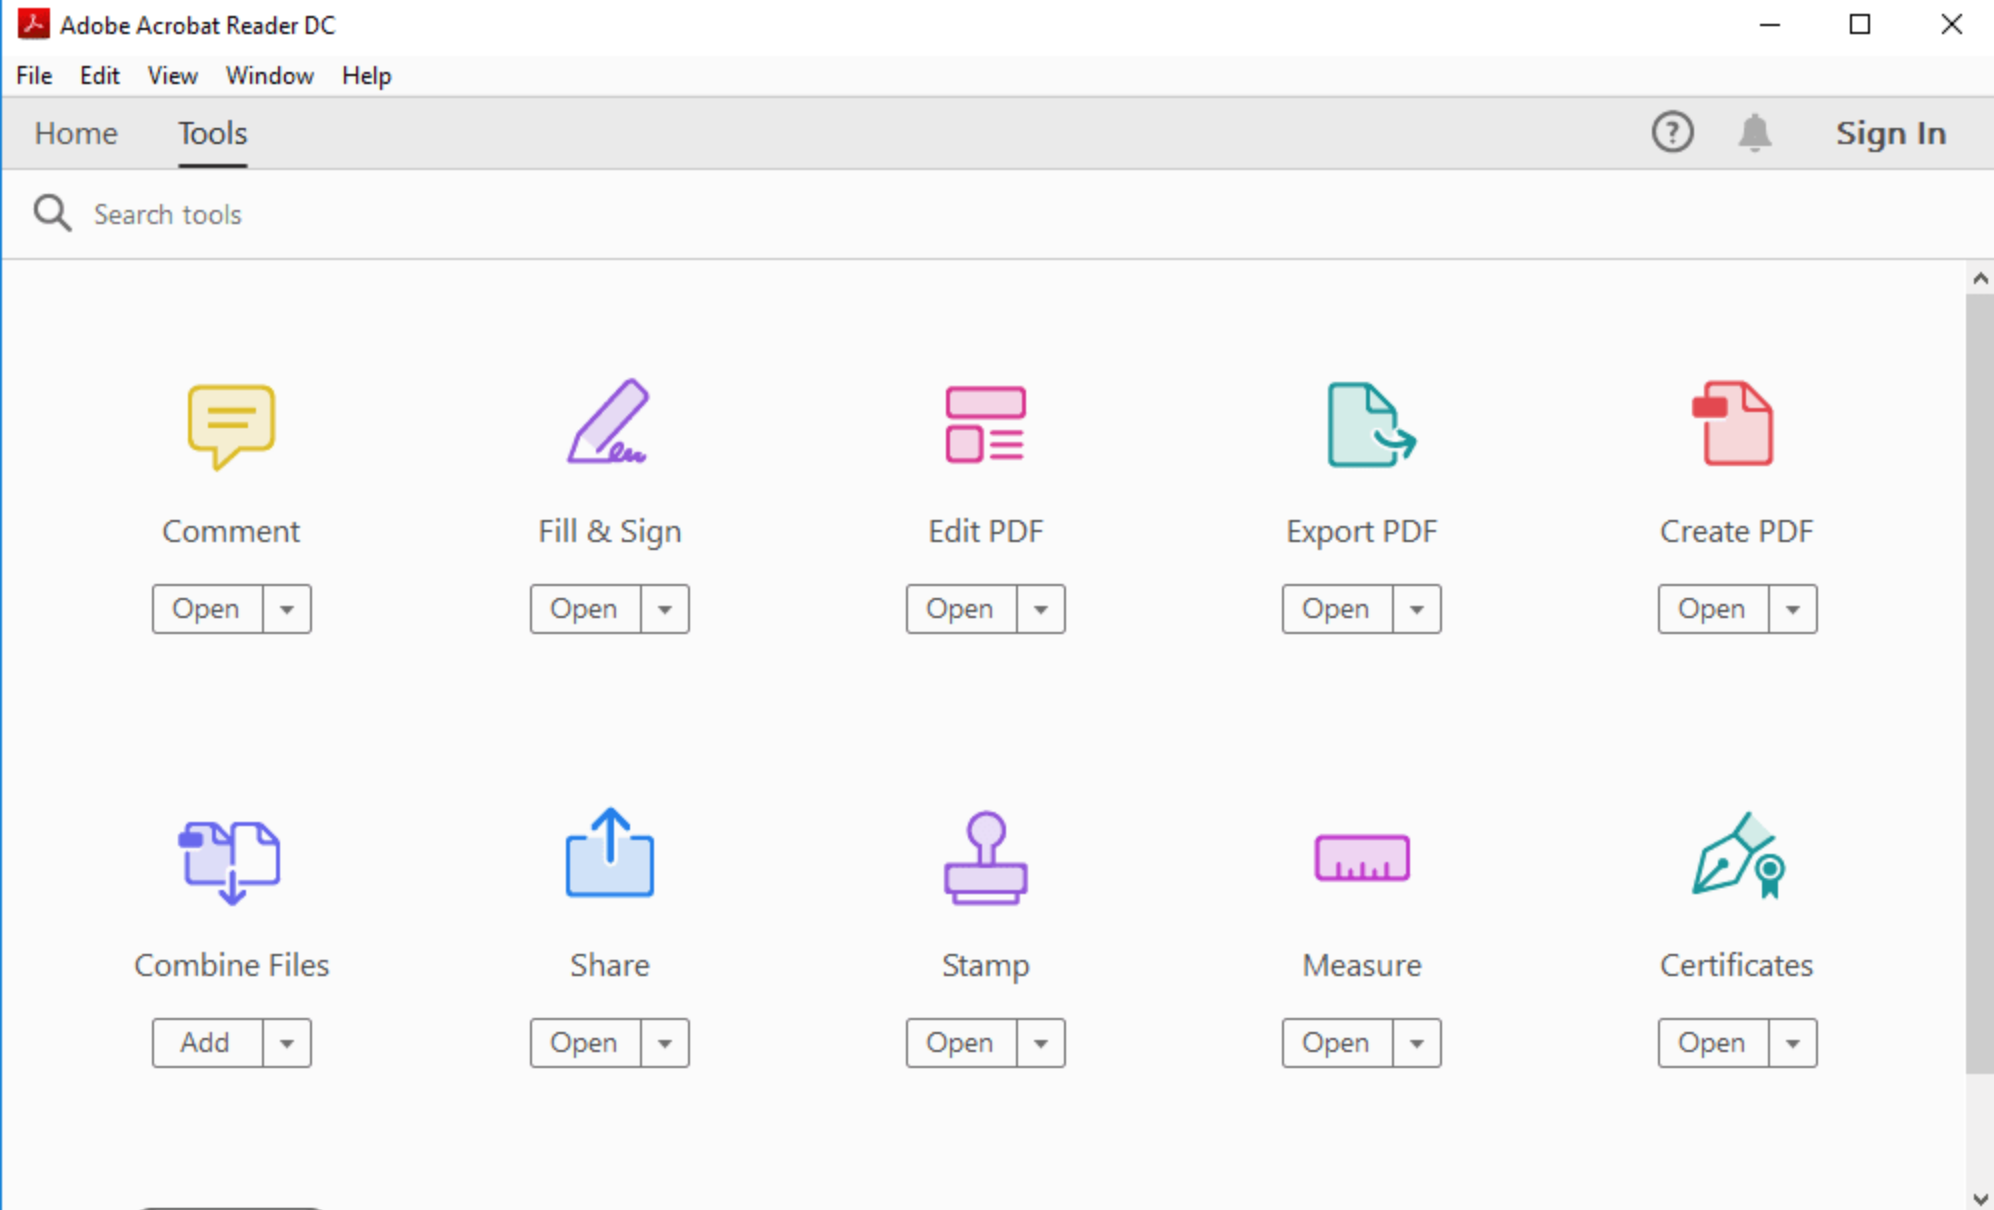Open the Create PDF tool

pos(1713,609)
